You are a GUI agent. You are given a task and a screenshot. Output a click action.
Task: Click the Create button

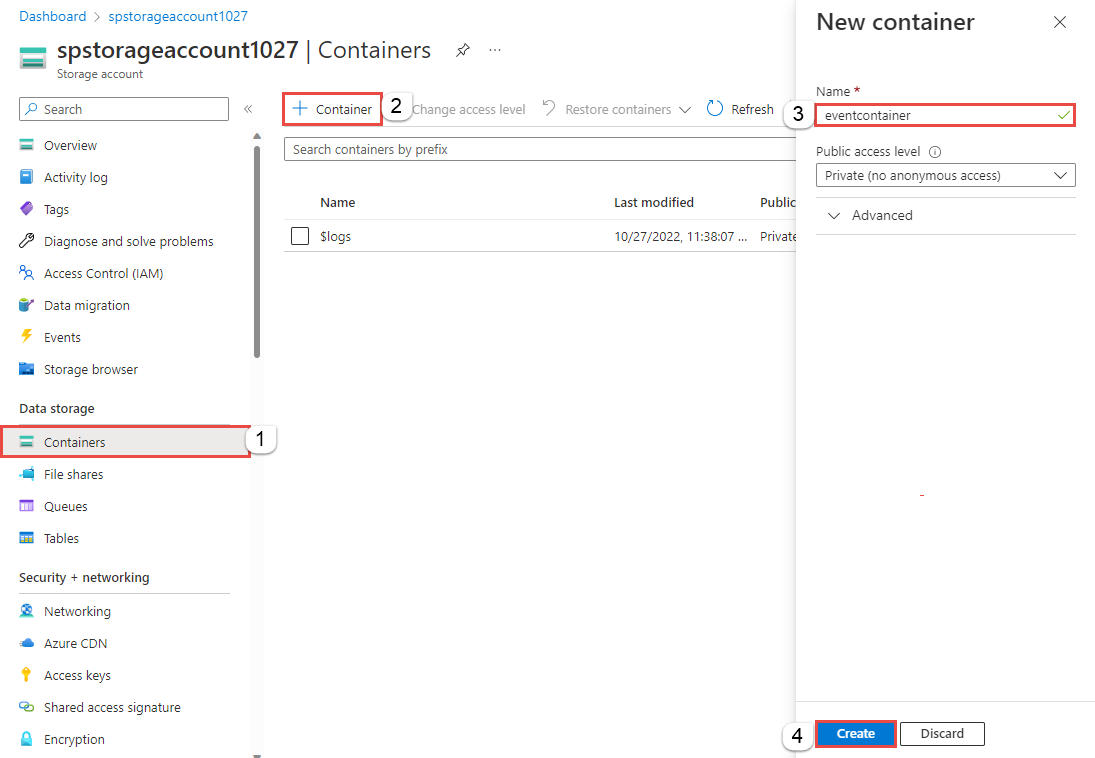coord(855,734)
